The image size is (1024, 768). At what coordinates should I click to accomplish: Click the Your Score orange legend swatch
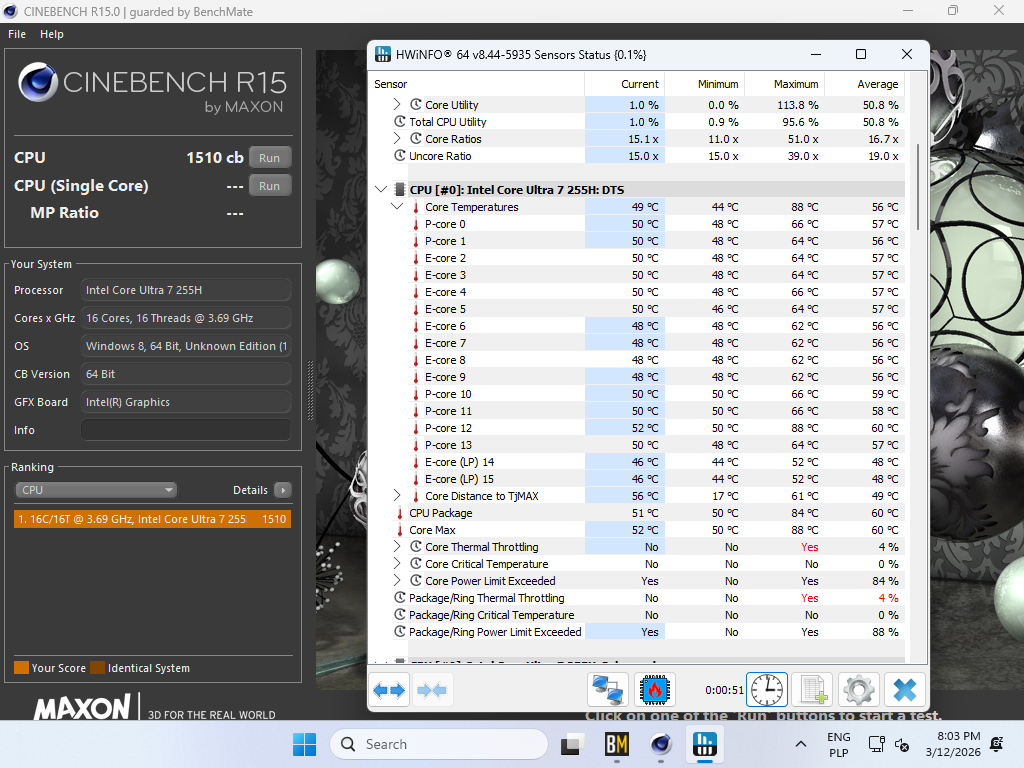click(22, 667)
